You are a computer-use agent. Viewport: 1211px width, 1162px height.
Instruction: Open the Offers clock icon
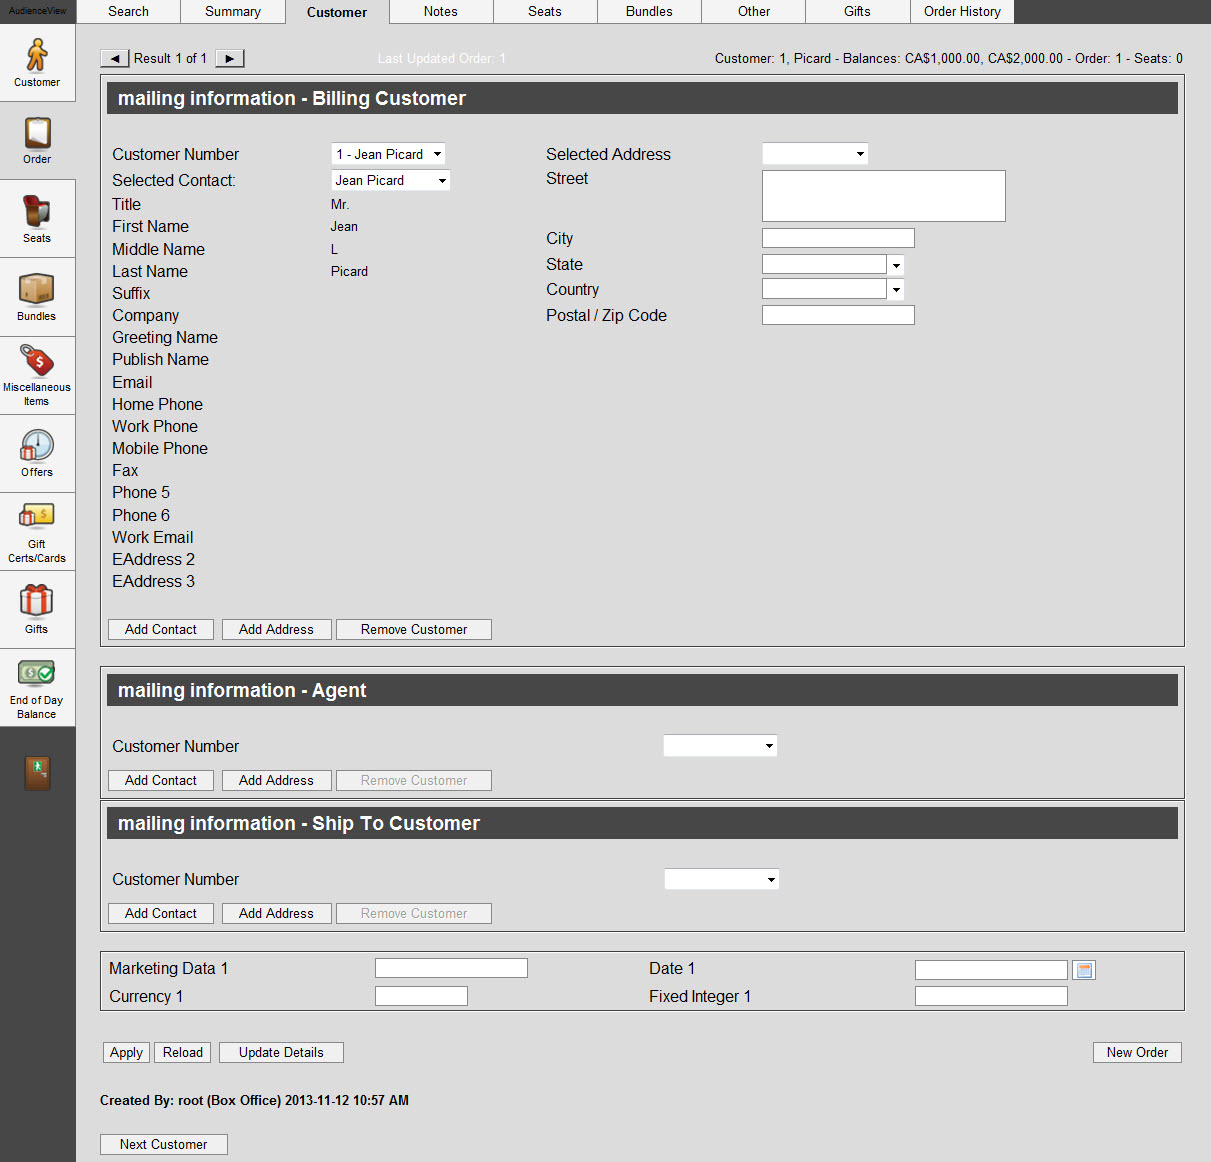[x=37, y=453]
